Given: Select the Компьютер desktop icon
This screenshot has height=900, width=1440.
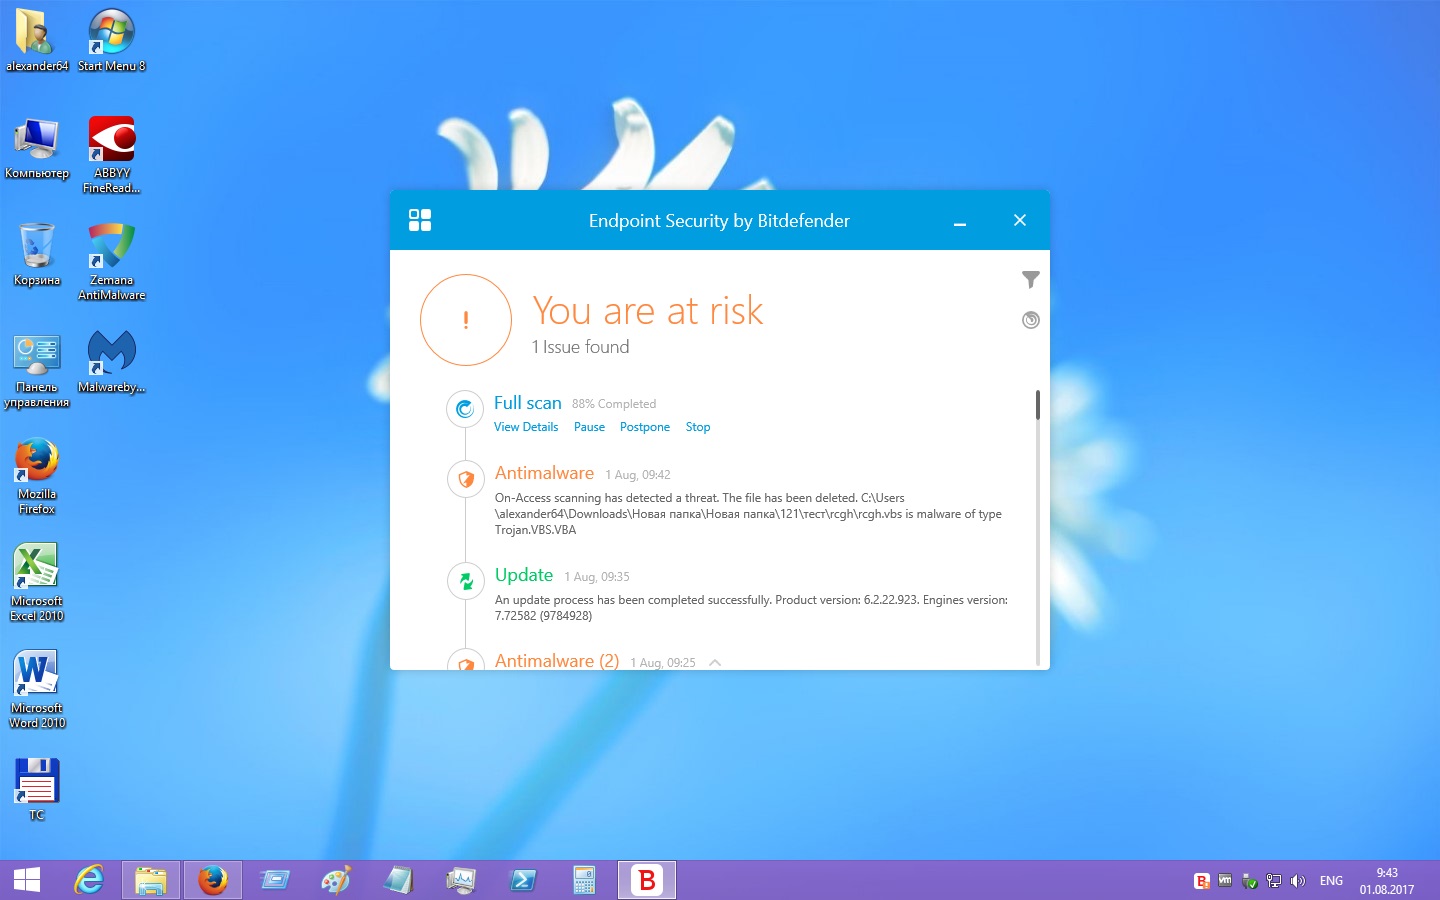Looking at the screenshot, I should (37, 148).
